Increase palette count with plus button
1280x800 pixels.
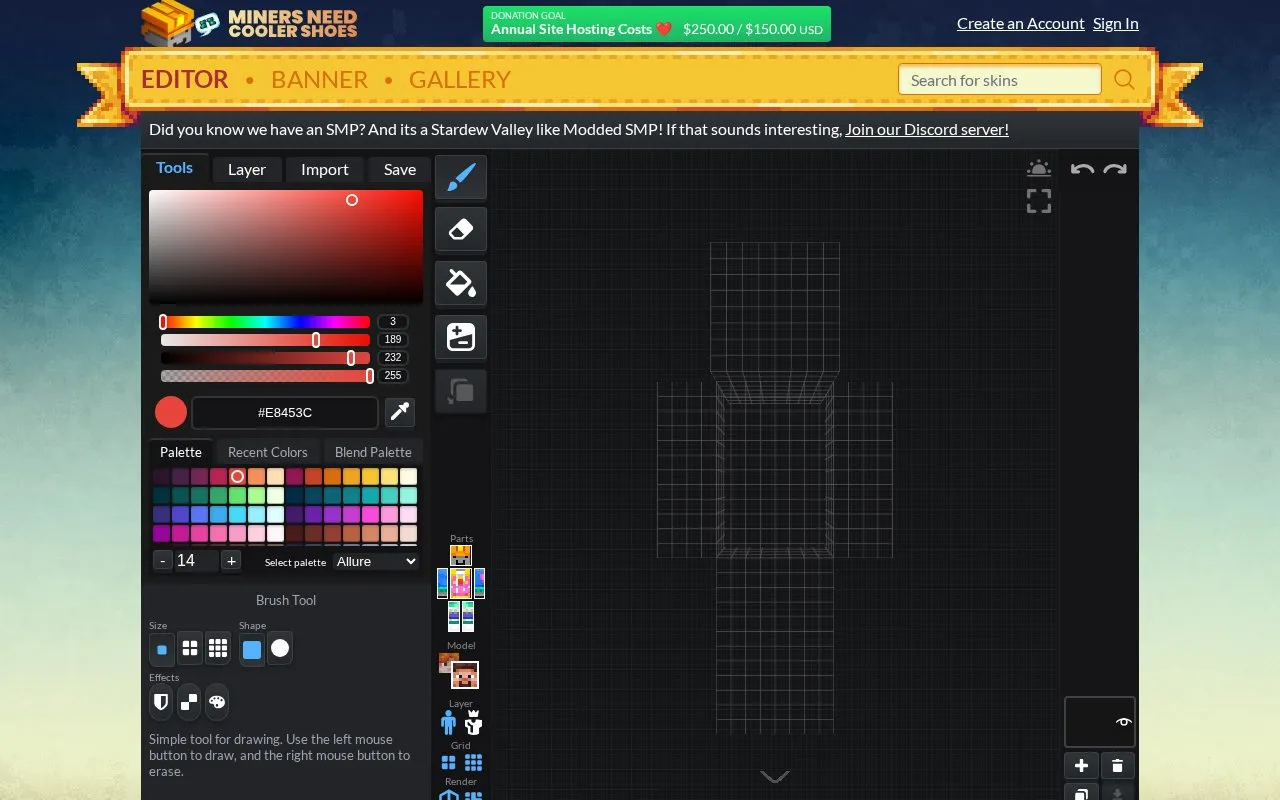(231, 561)
